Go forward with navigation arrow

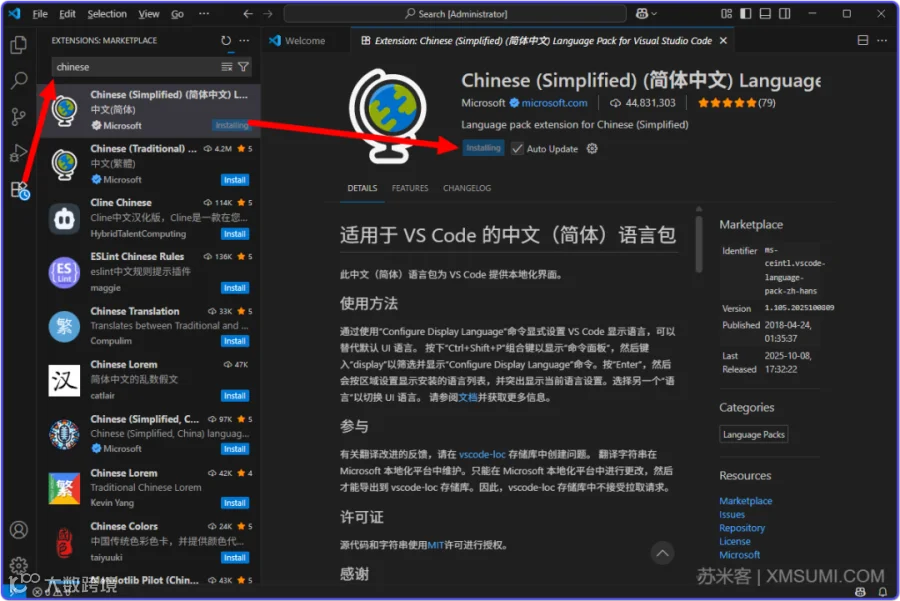(267, 14)
